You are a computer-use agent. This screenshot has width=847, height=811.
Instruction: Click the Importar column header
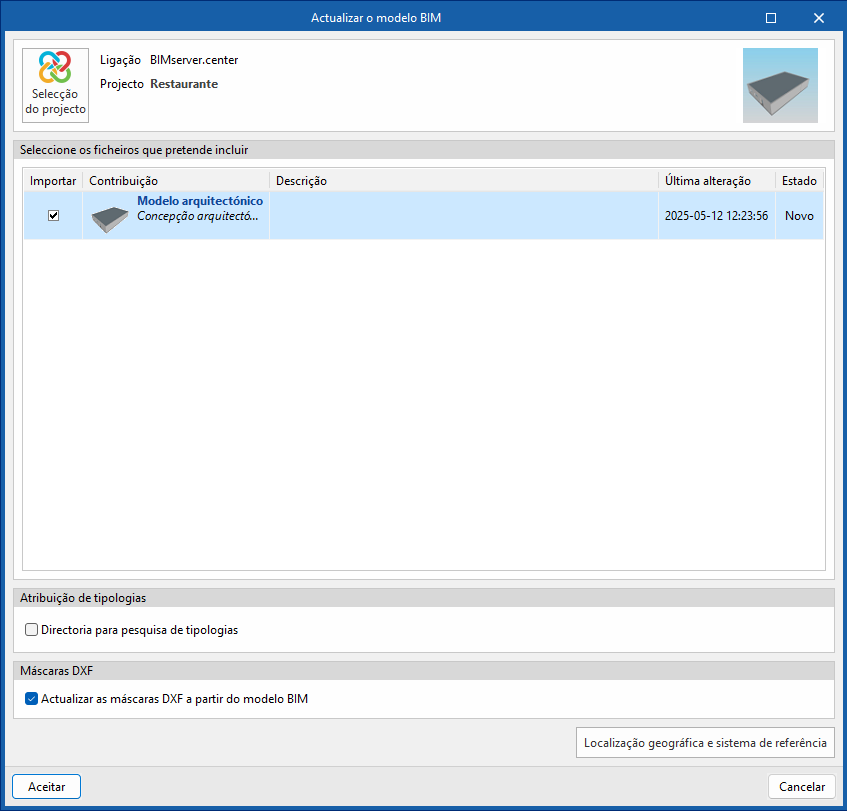pos(53,180)
